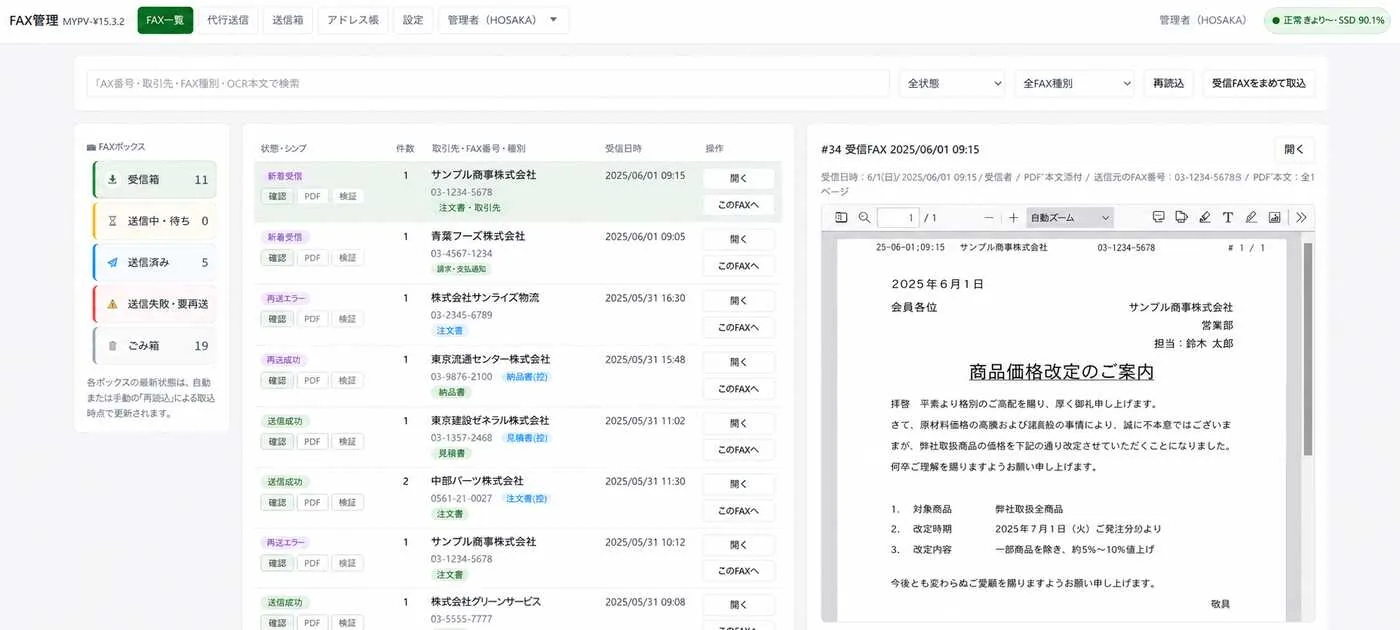Toggle the PDF viewer sidebar icon
The image size is (1400, 630).
[841, 217]
